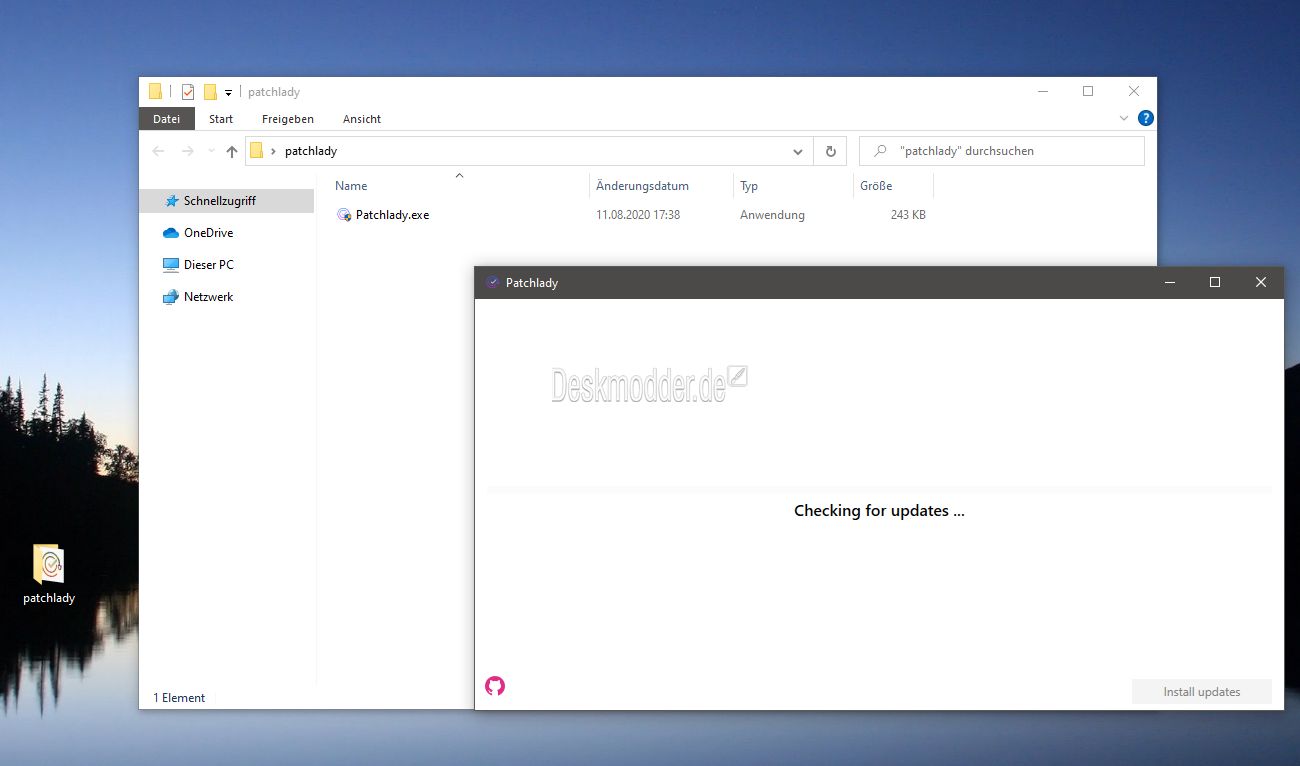
Task: Maximize the Explorer window
Action: [x=1088, y=91]
